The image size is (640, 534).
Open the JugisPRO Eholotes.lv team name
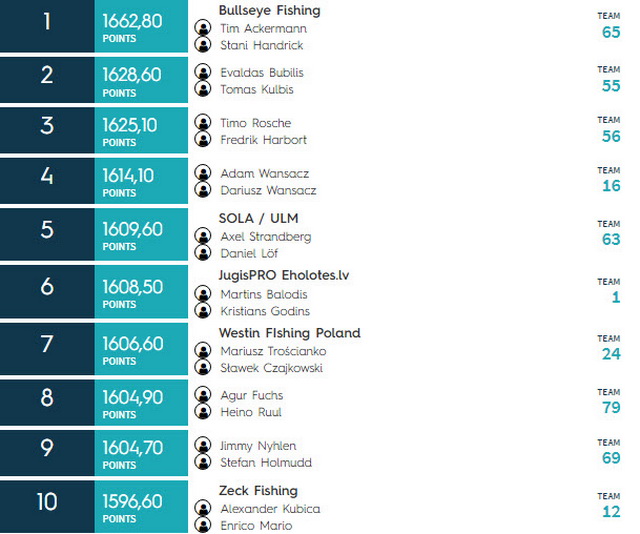284,276
